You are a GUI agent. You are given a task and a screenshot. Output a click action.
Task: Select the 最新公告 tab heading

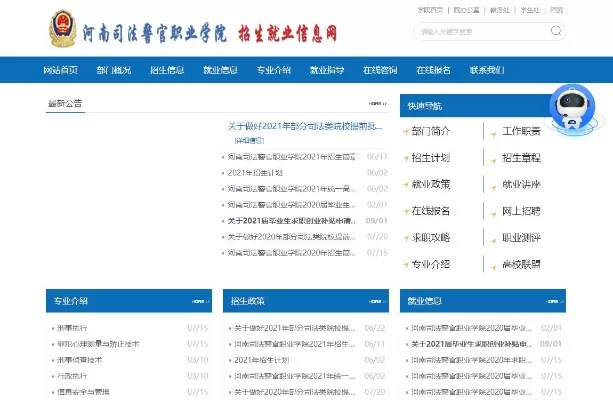[65, 104]
